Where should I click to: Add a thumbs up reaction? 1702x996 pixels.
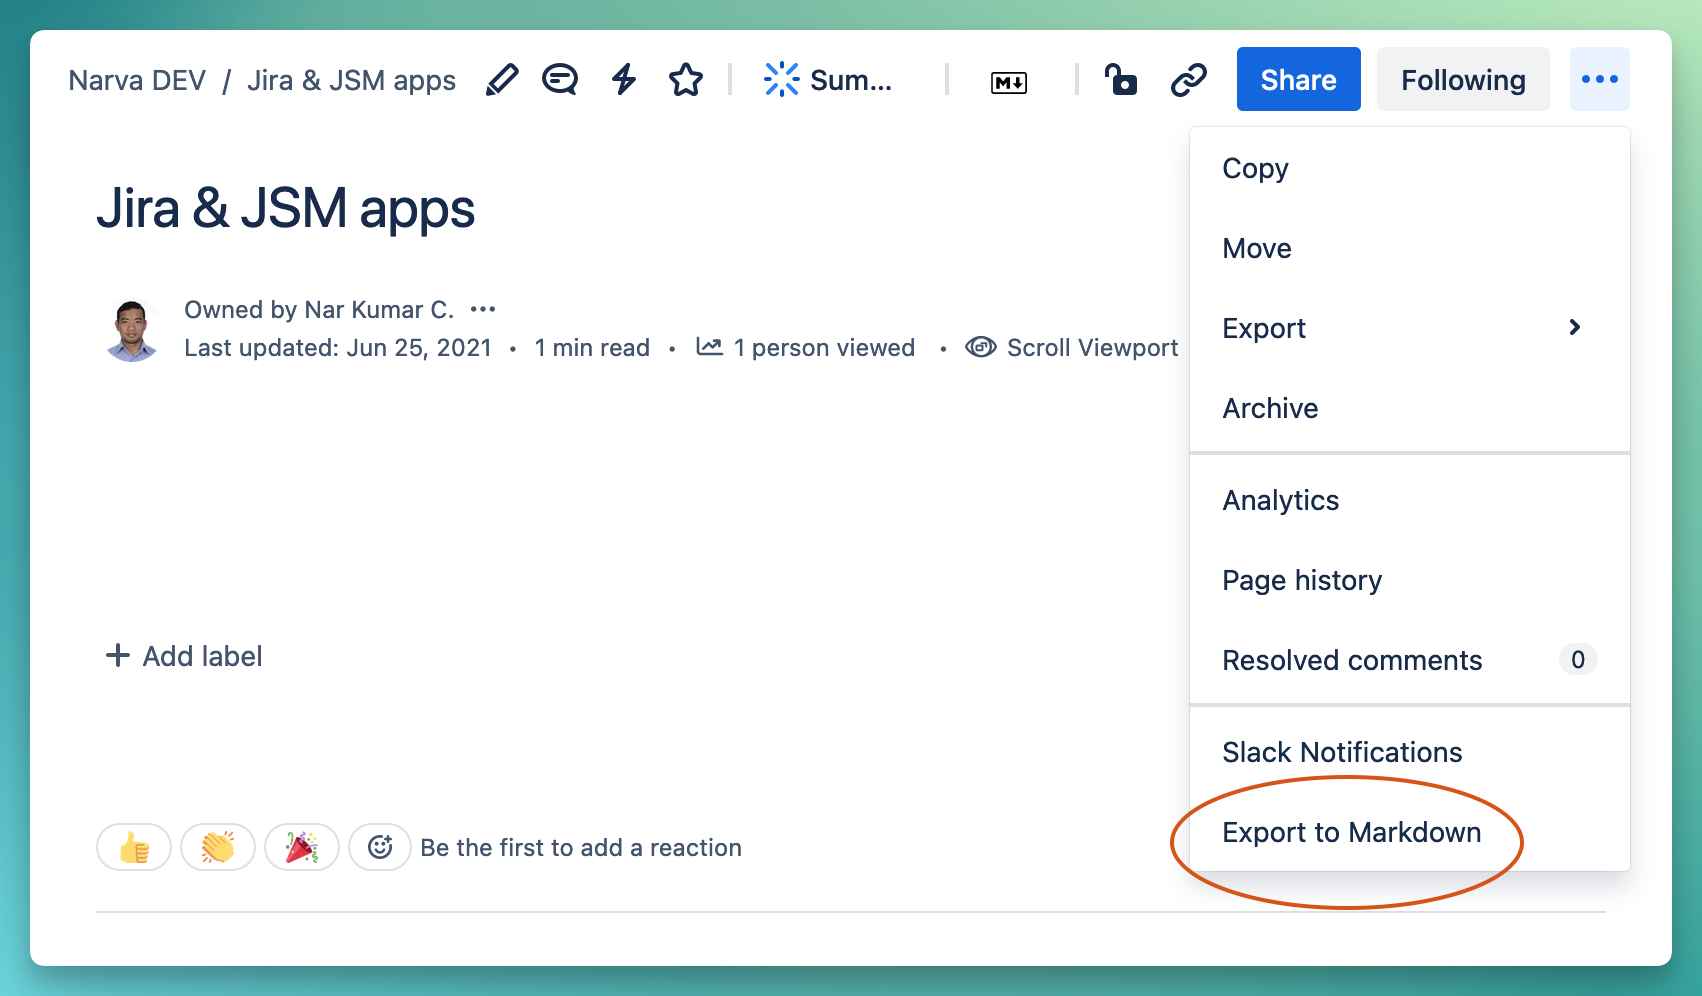coord(134,847)
